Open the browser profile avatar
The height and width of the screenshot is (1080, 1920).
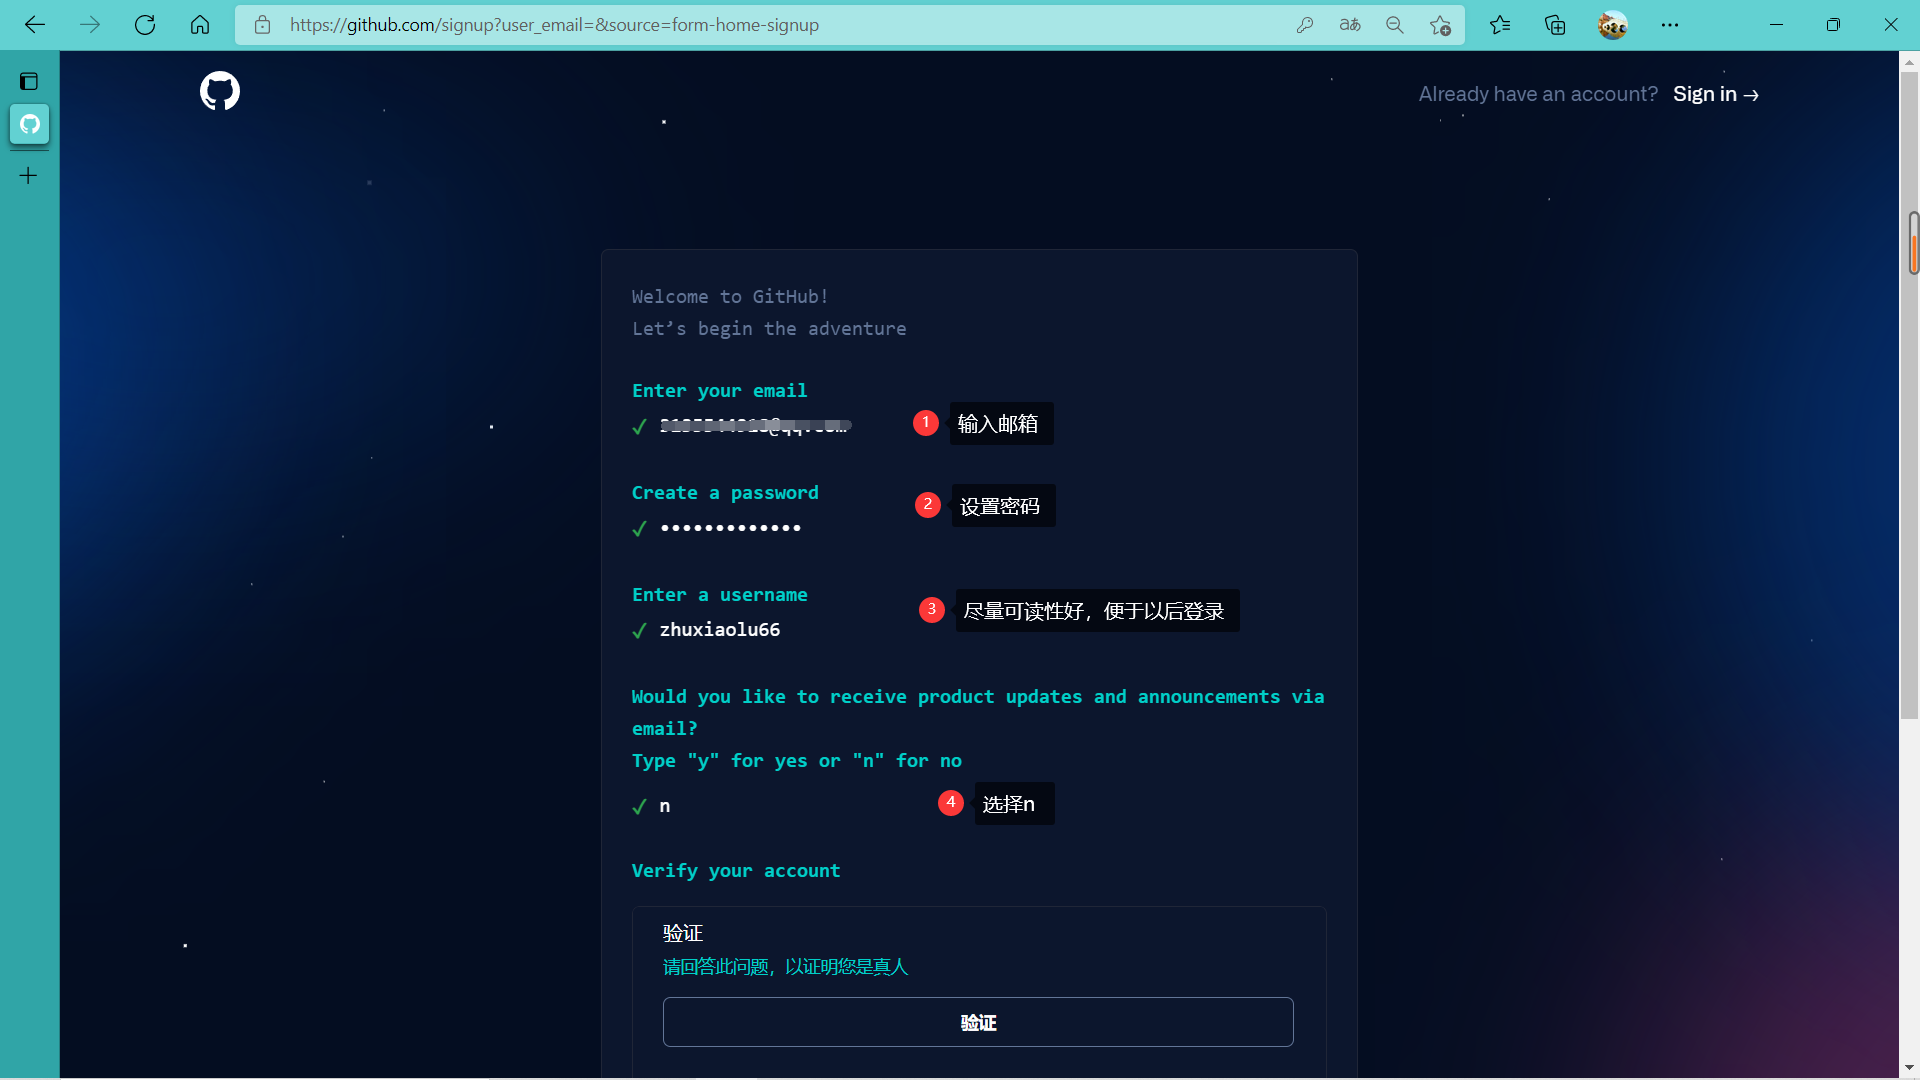pos(1612,25)
